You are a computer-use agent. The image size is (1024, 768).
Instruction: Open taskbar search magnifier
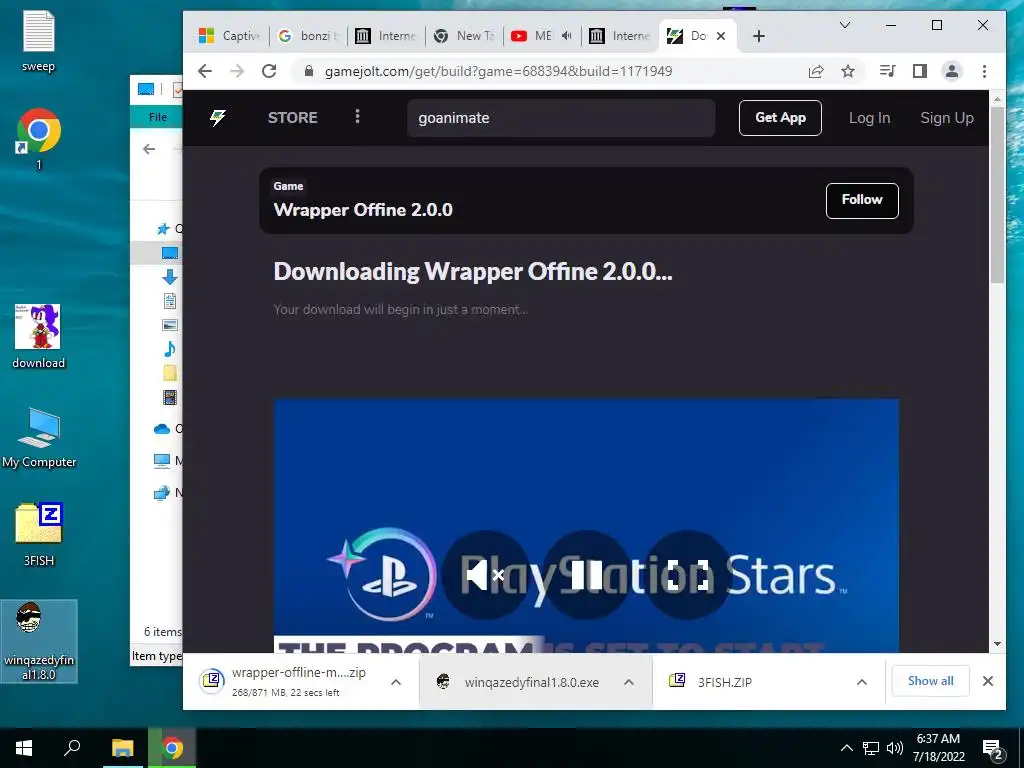coord(72,747)
